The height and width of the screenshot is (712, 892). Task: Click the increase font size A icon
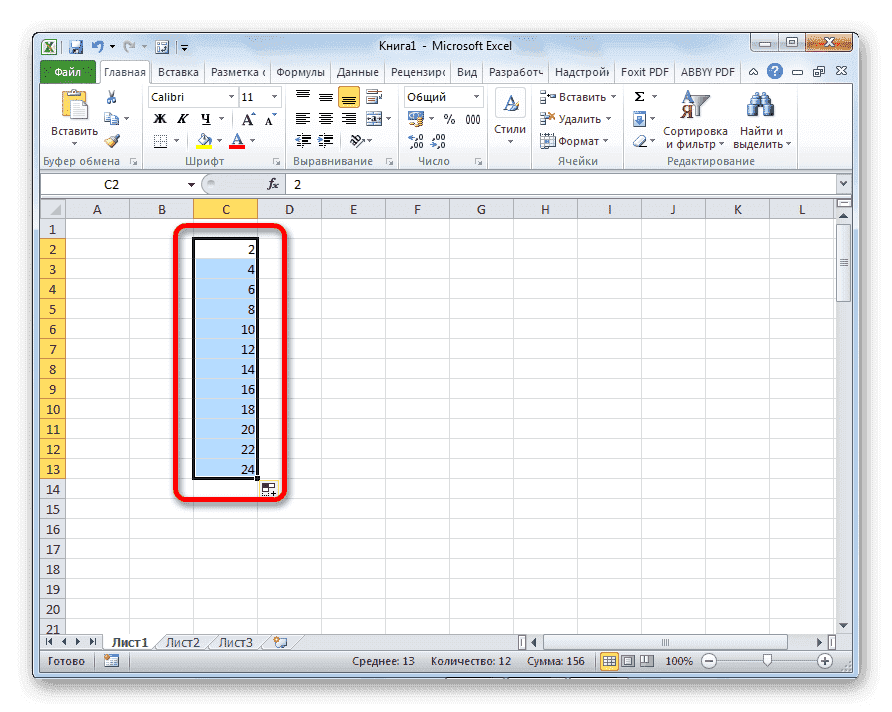point(248,119)
